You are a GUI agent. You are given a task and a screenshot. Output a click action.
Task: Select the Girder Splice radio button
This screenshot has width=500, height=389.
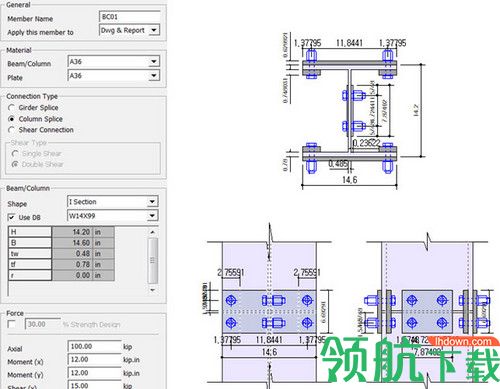pyautogui.click(x=11, y=108)
